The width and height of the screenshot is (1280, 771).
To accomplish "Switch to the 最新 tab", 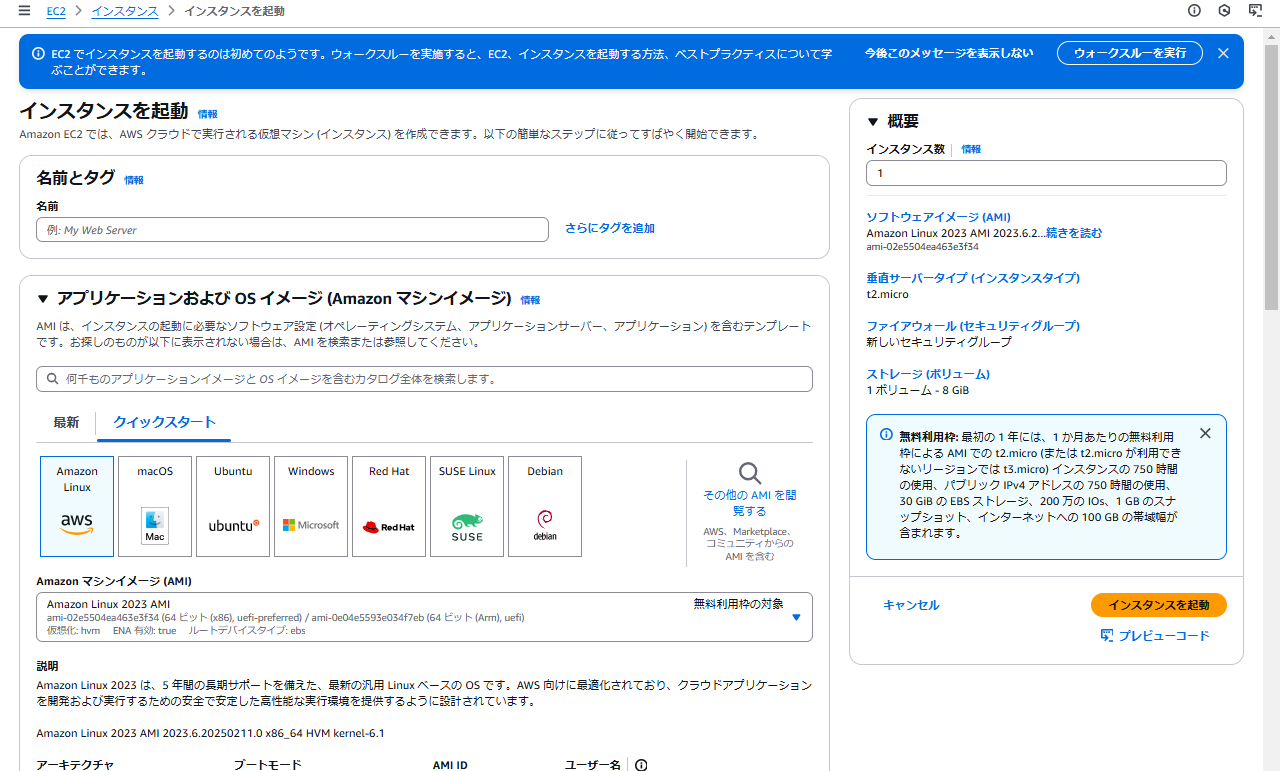I will click(66, 422).
